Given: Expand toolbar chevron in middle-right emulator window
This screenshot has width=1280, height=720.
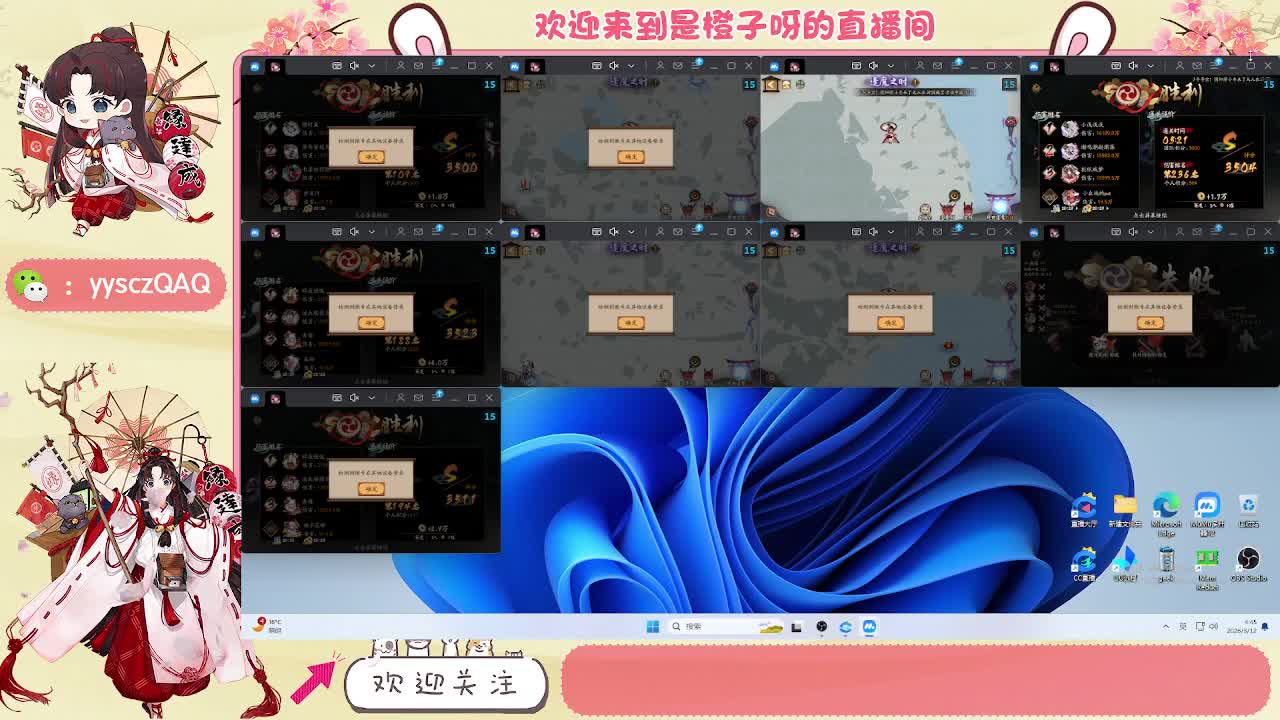Looking at the screenshot, I should pos(1151,232).
